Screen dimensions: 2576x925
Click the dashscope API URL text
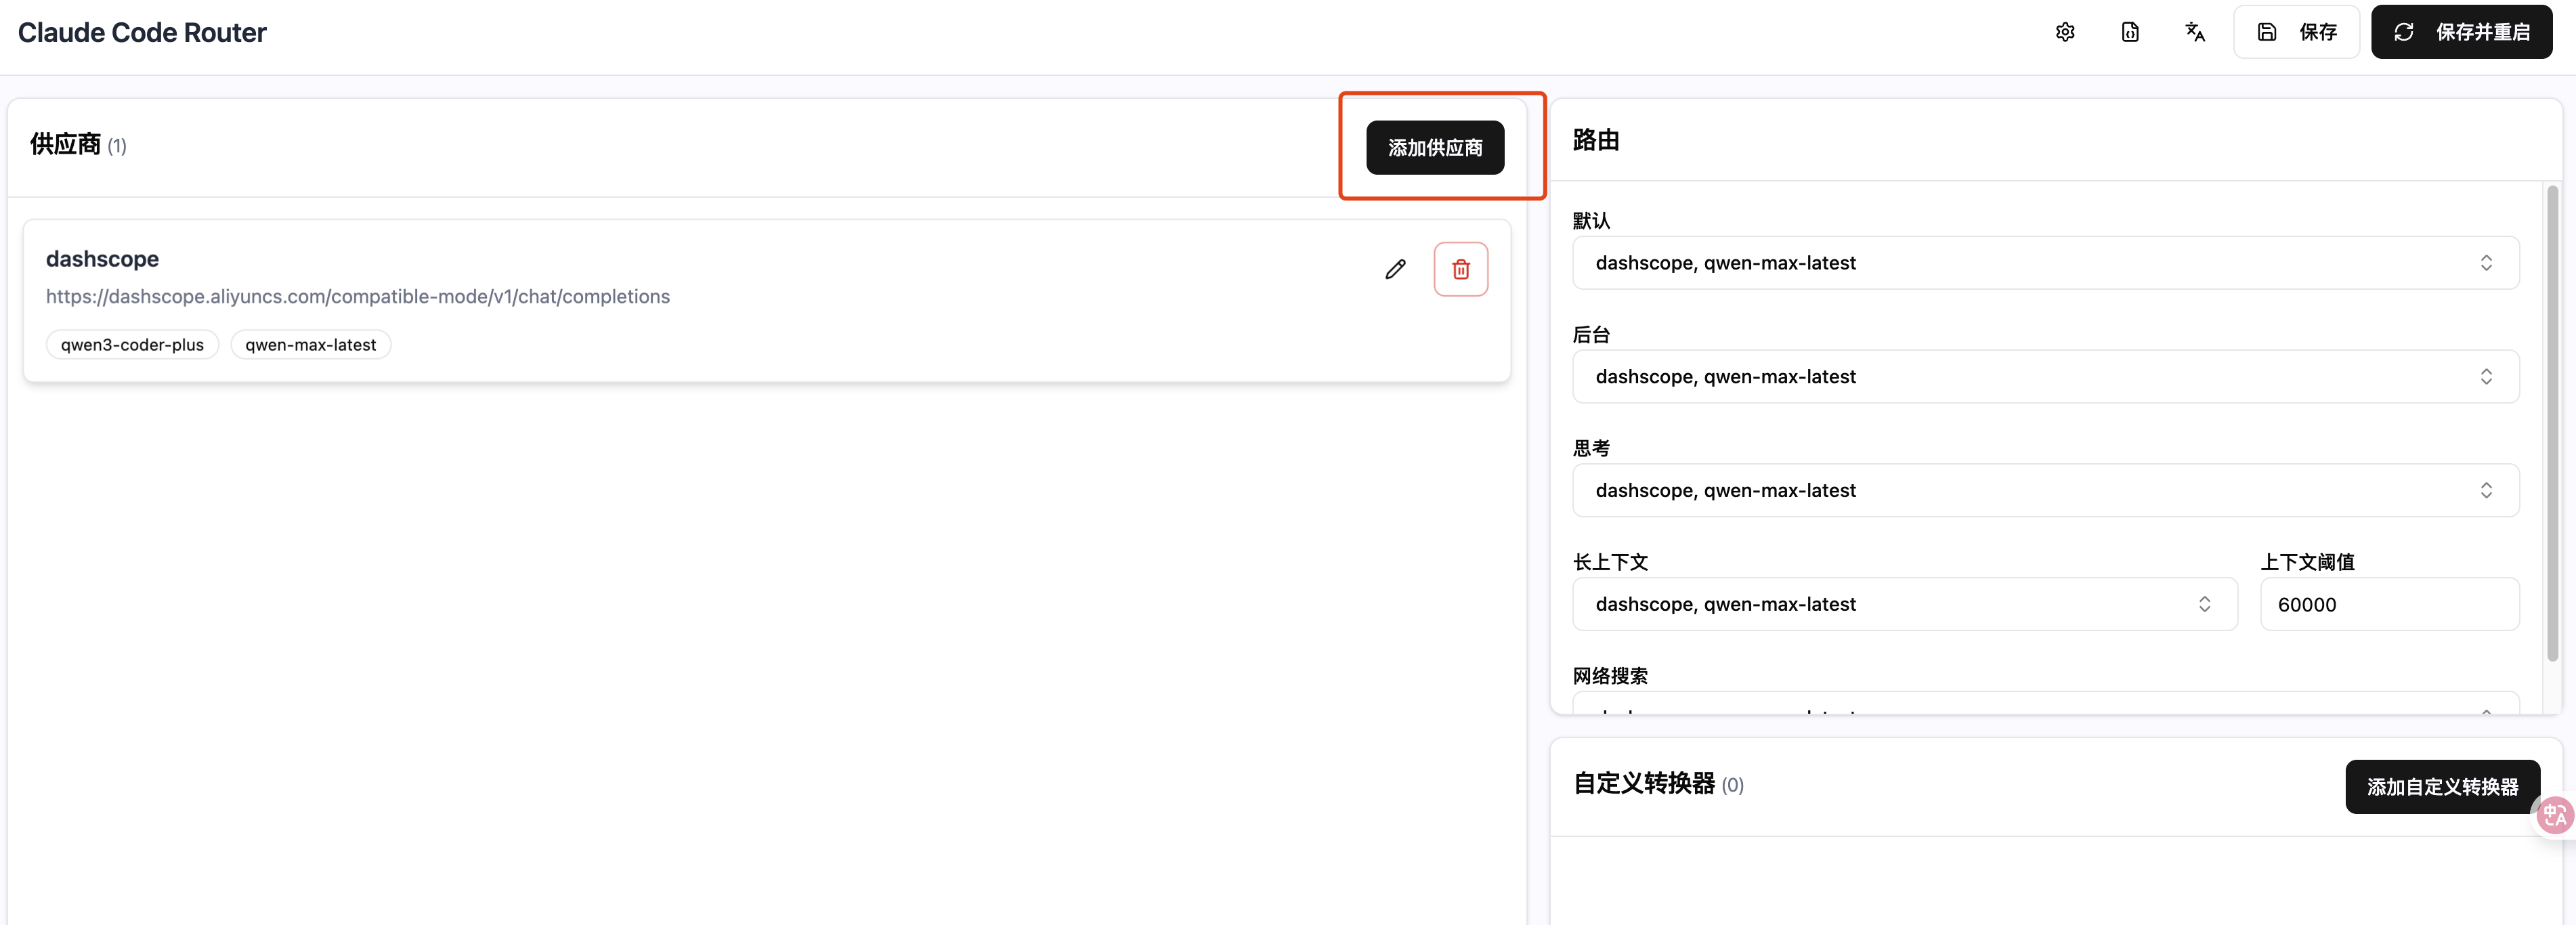[x=358, y=297]
